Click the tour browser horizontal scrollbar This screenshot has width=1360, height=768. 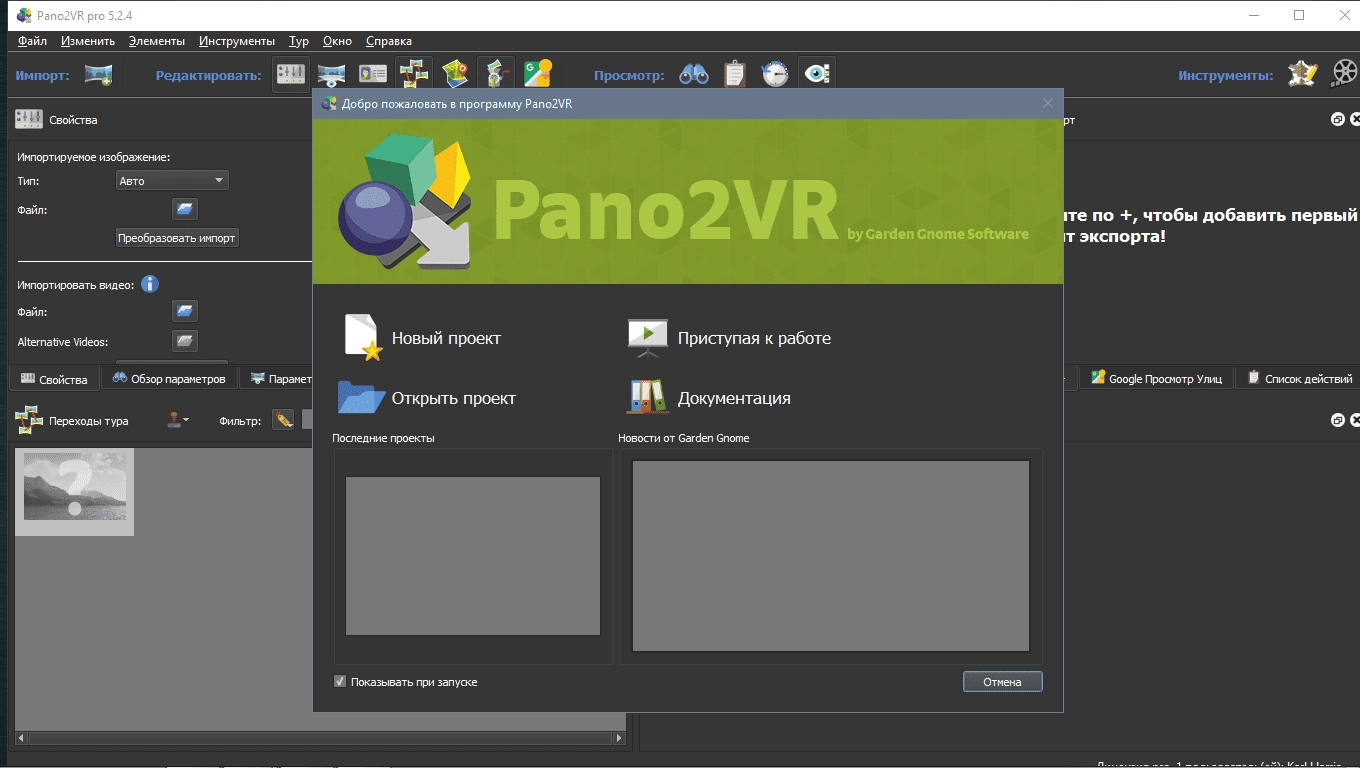pos(320,739)
